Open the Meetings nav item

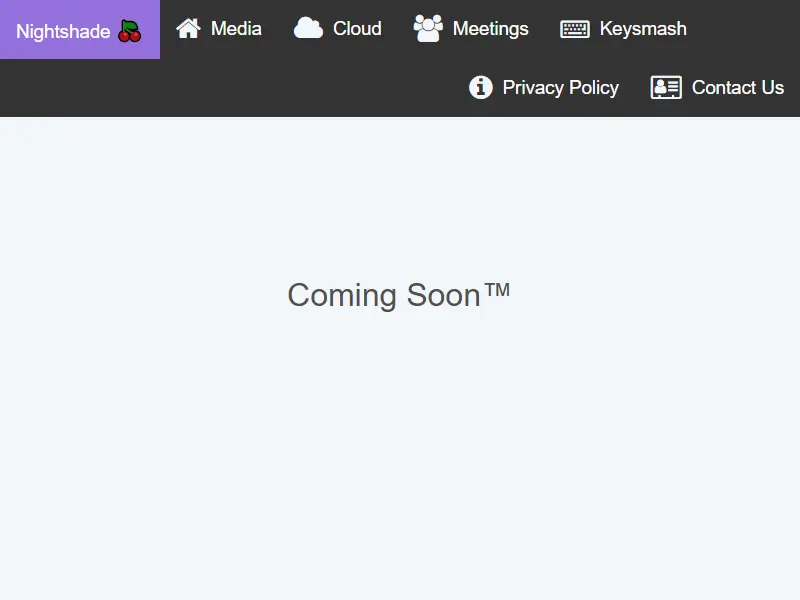[470, 29]
